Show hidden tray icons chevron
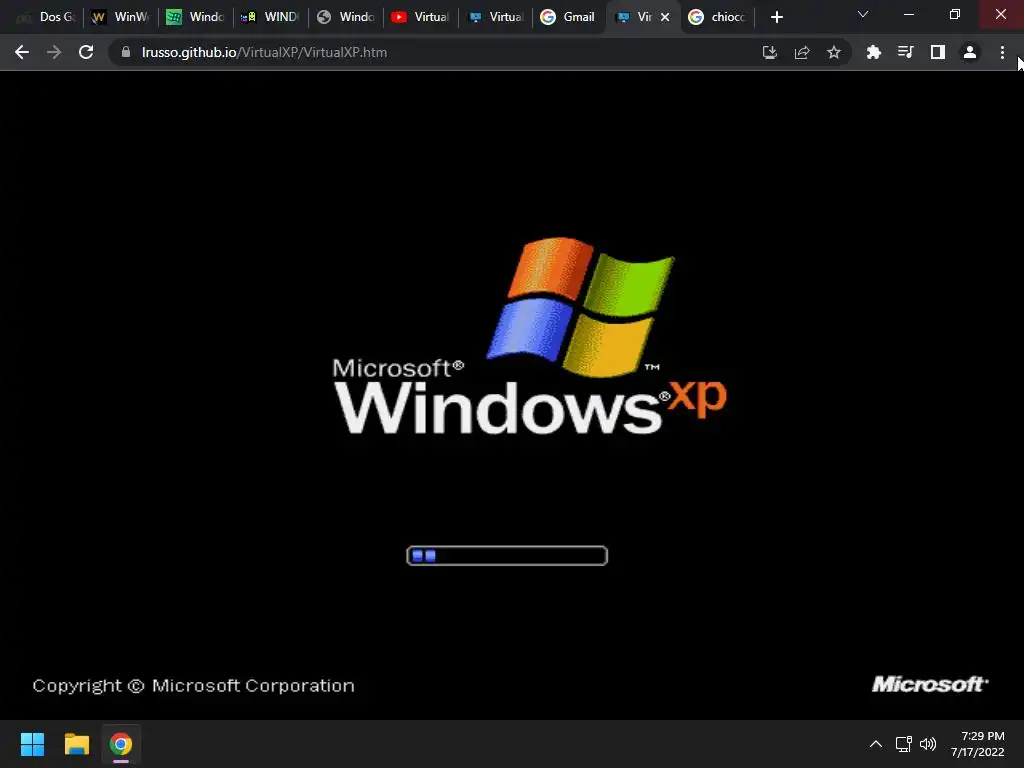1024x768 pixels. point(876,744)
